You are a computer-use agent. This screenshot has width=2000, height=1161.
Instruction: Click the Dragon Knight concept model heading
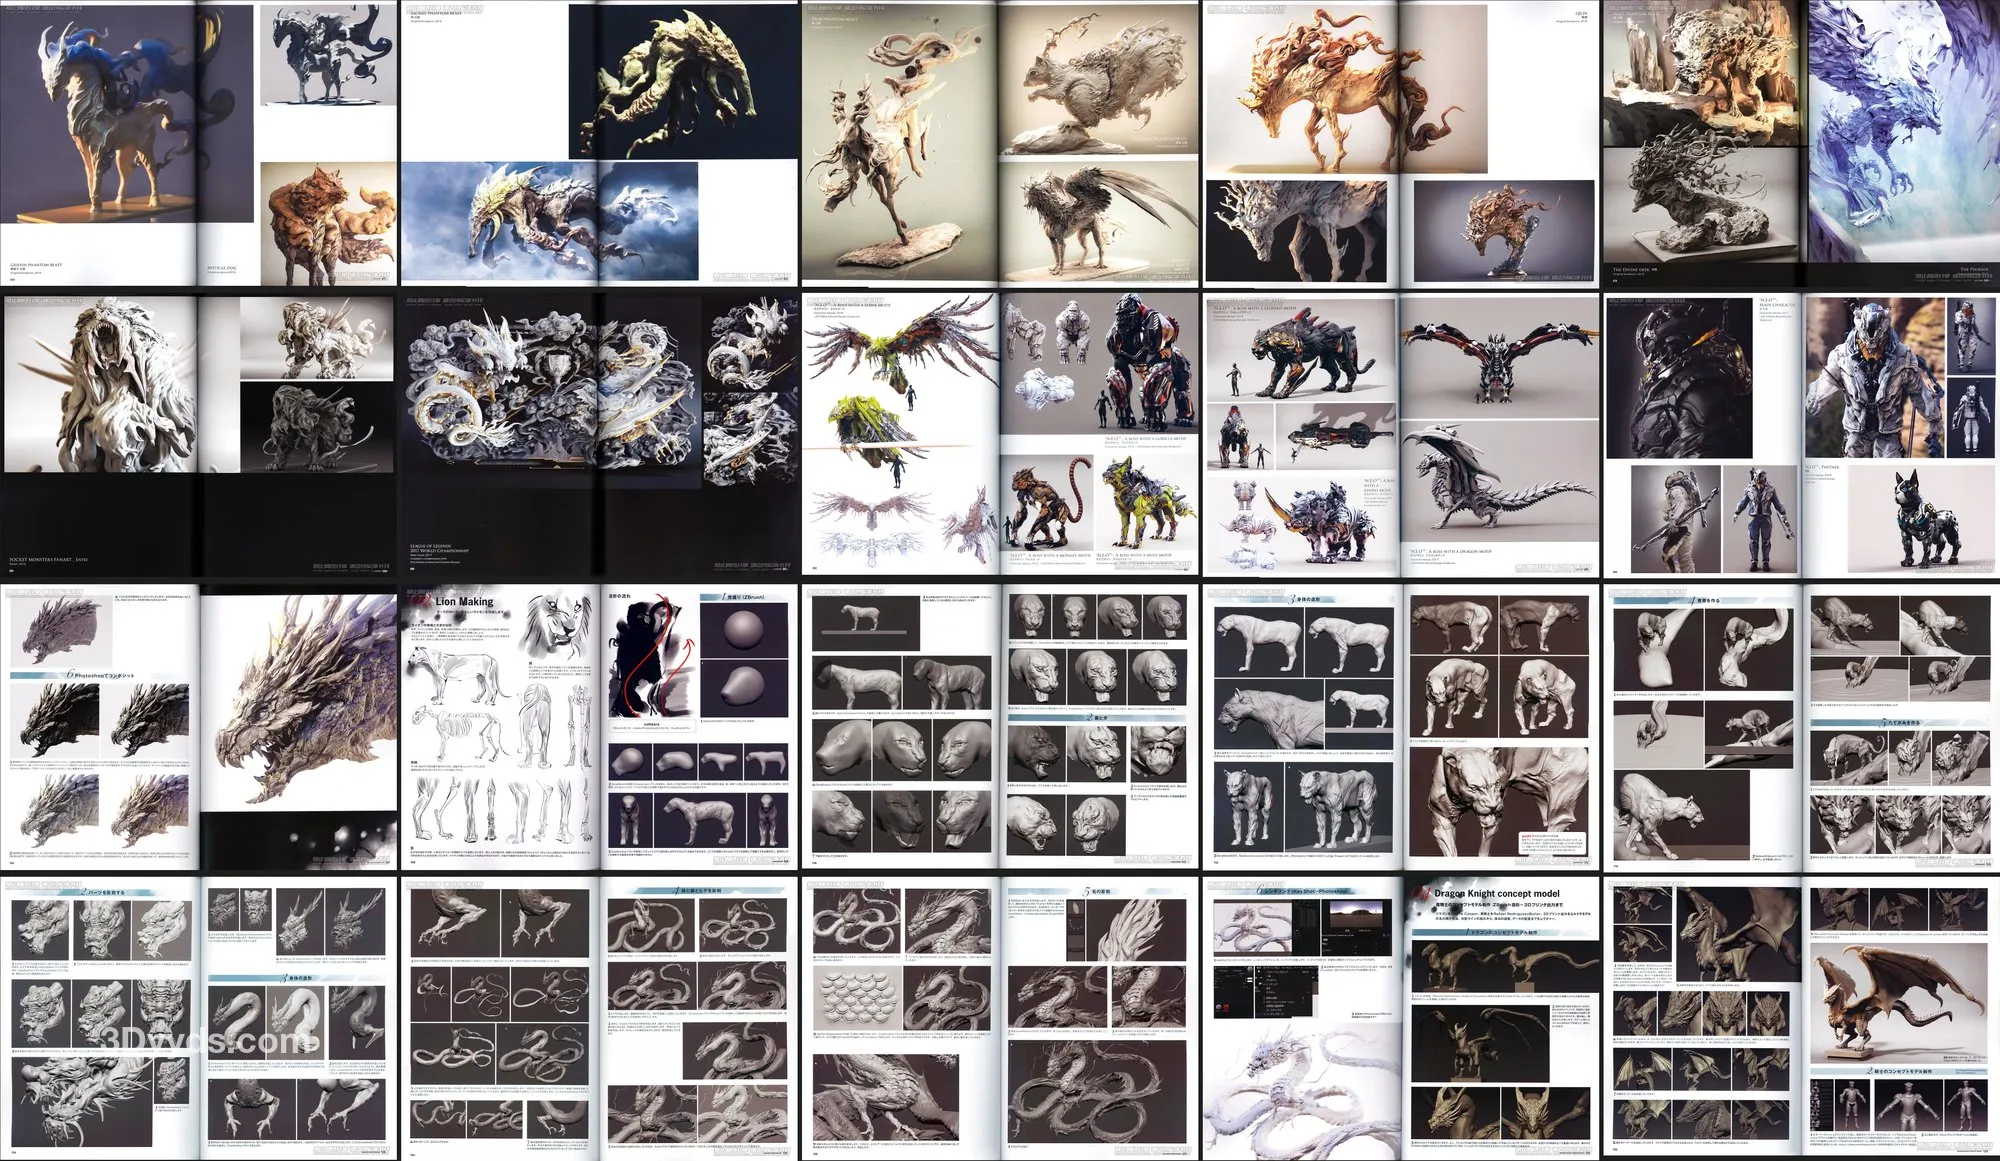click(1496, 893)
